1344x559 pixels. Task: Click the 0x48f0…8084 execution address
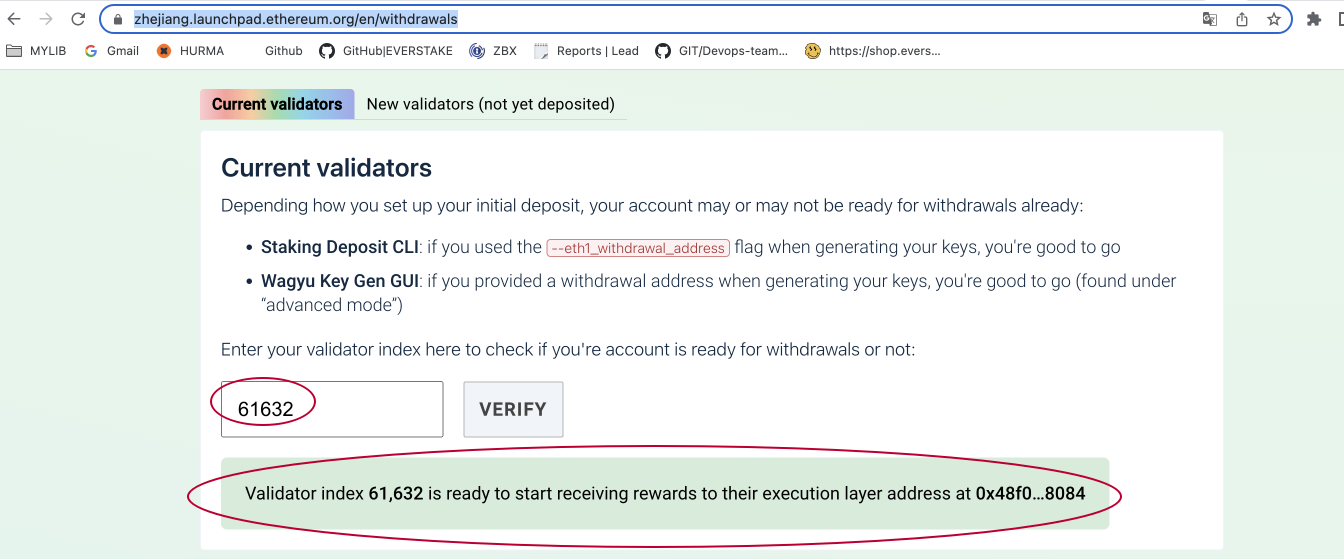pos(1031,494)
